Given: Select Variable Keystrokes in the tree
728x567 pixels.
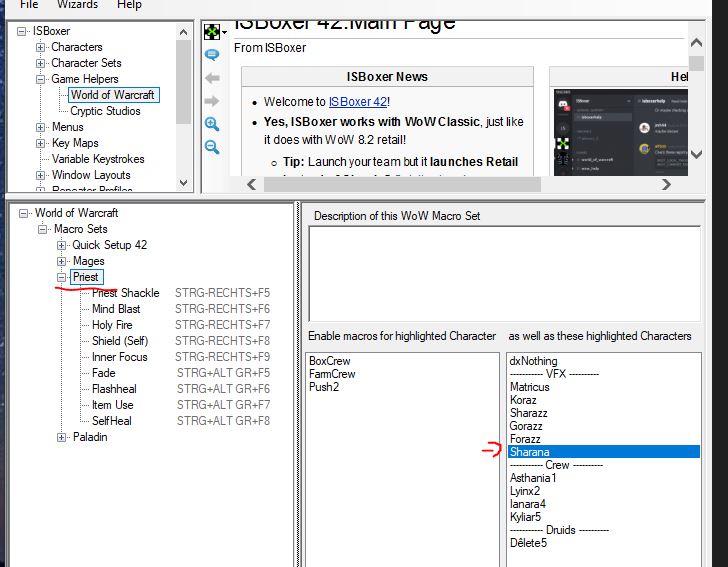Looking at the screenshot, I should coord(98,159).
